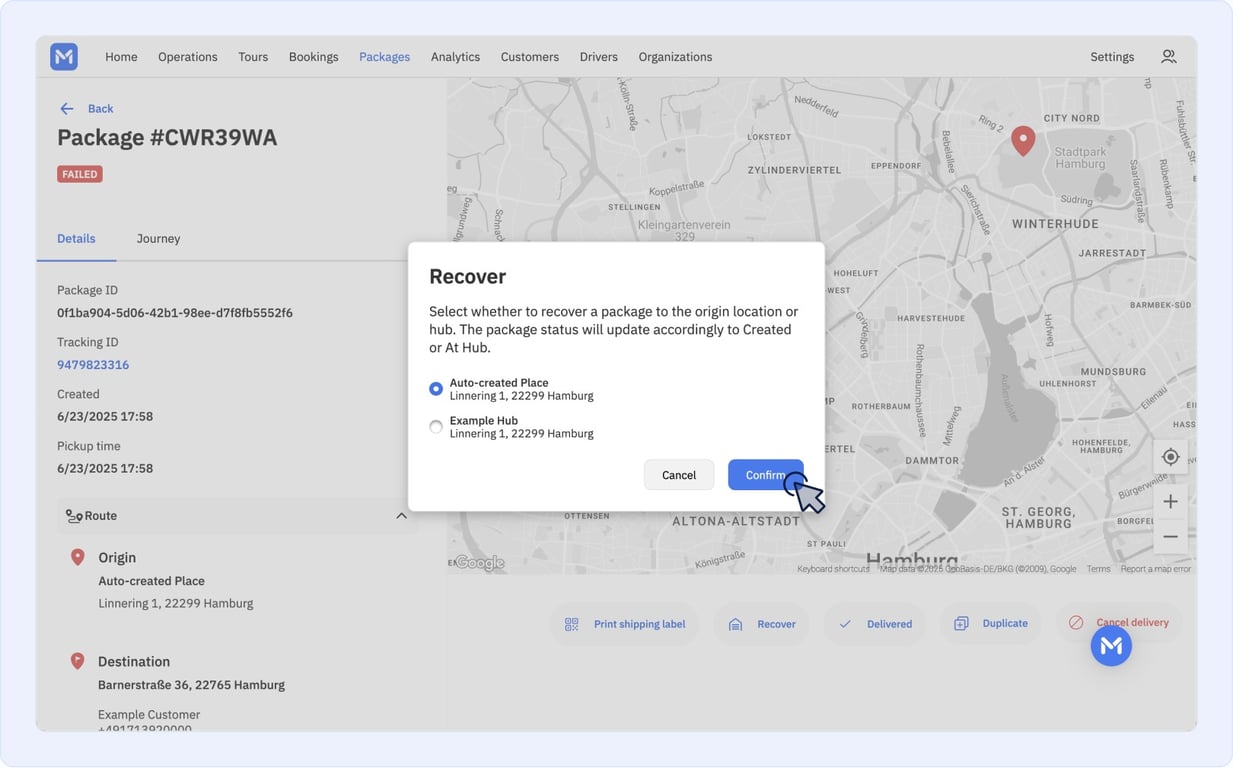Click the Origin location pin icon
The width and height of the screenshot is (1233, 768).
77,557
